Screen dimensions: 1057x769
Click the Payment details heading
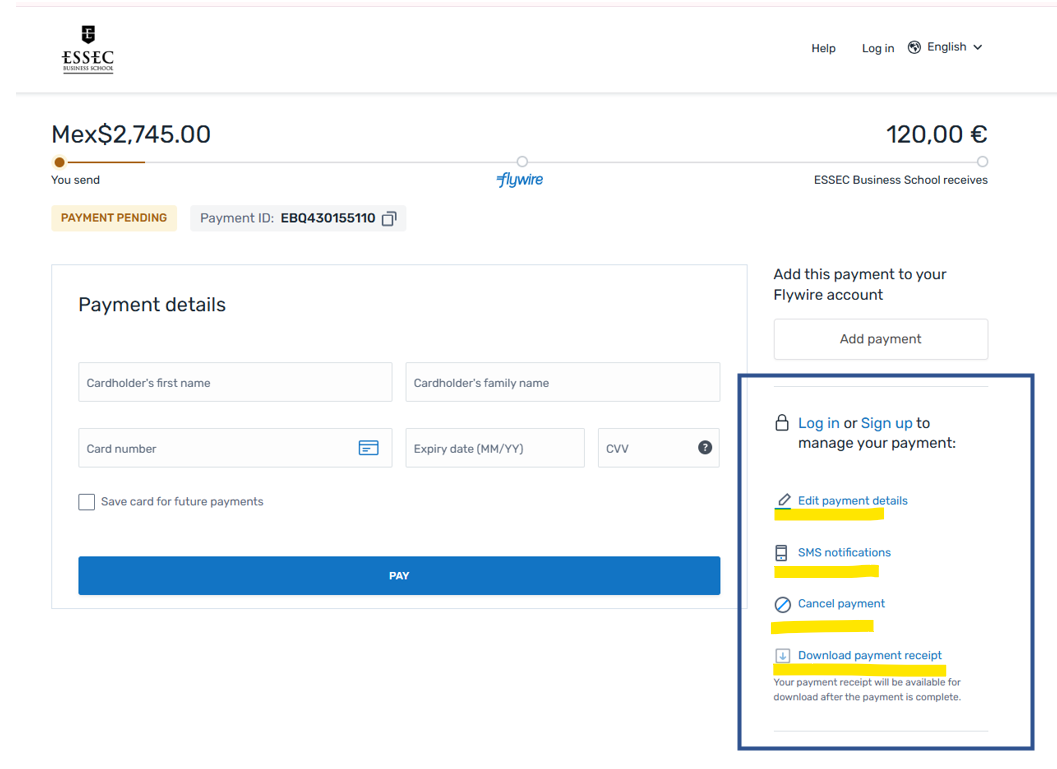[x=152, y=305]
